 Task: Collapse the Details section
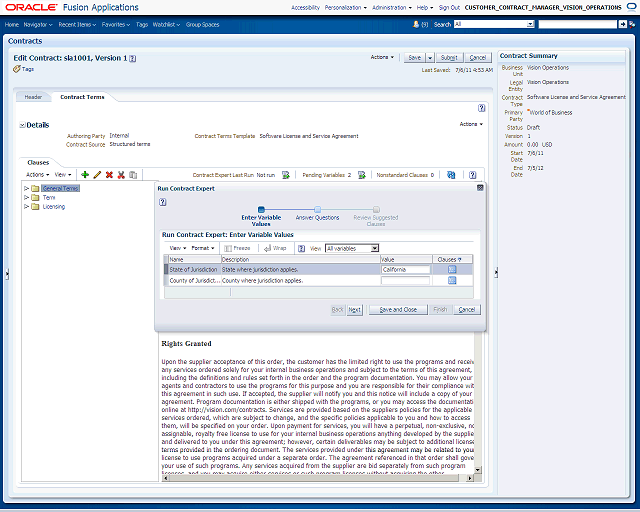[22, 125]
